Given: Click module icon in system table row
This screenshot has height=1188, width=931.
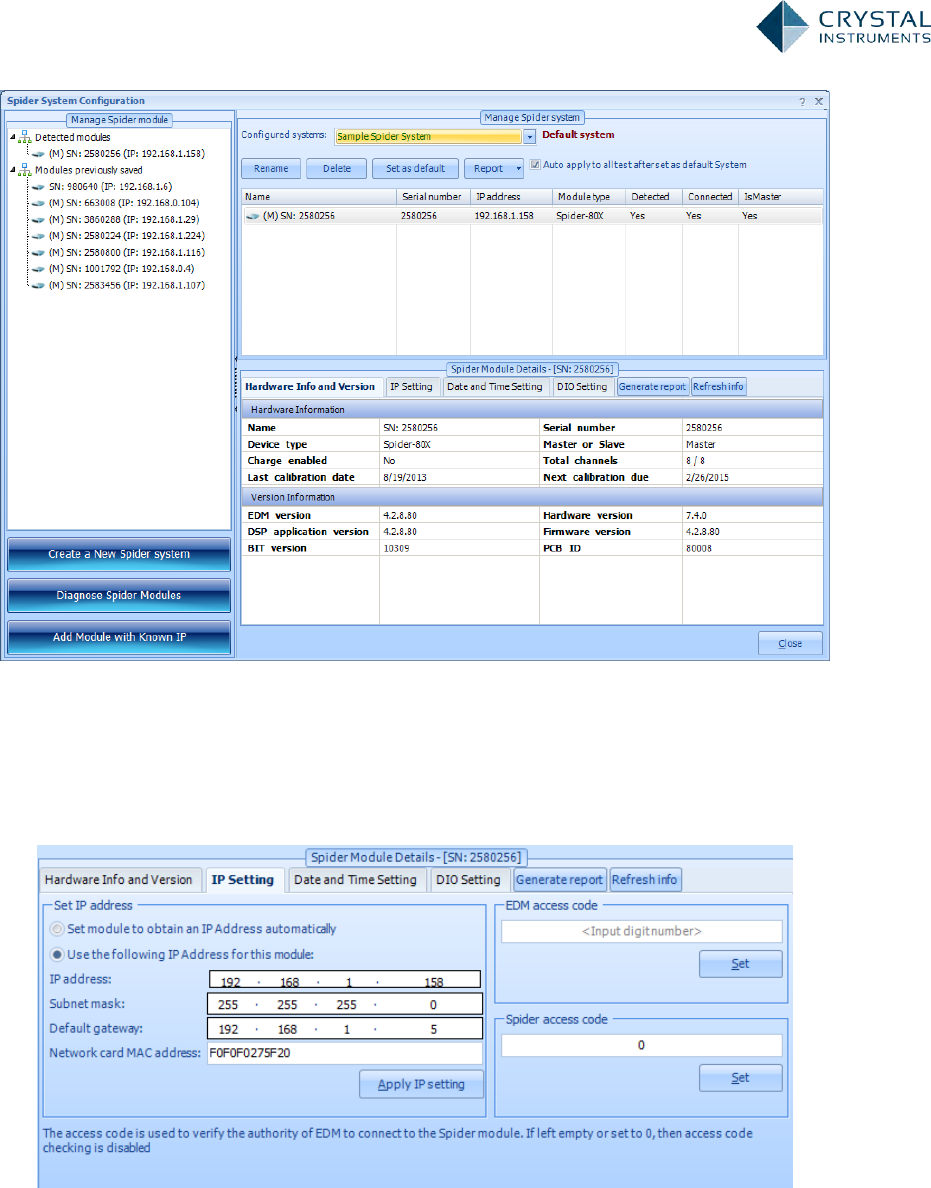Looking at the screenshot, I should tap(253, 216).
